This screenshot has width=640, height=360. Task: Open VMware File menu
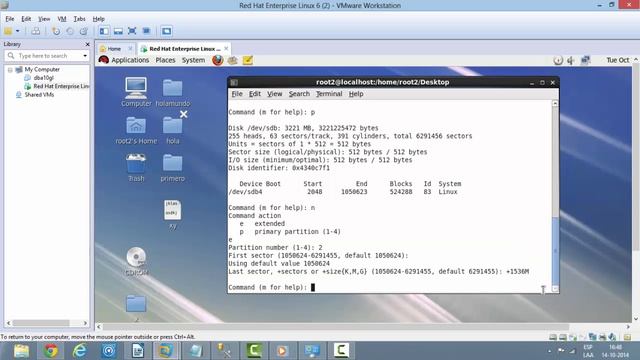point(10,19)
